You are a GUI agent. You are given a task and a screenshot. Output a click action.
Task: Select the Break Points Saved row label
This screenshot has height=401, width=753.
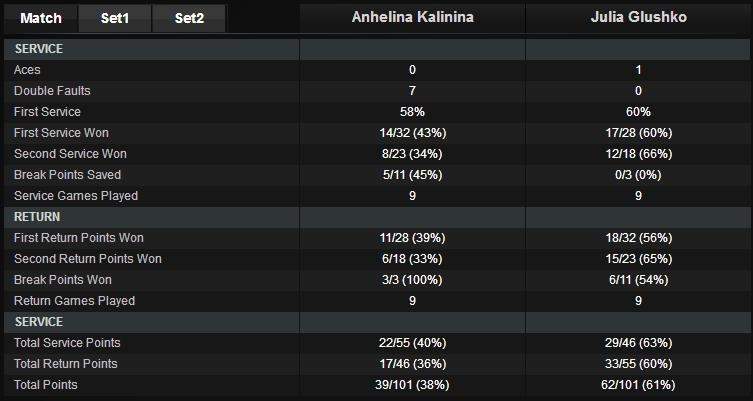pos(67,175)
